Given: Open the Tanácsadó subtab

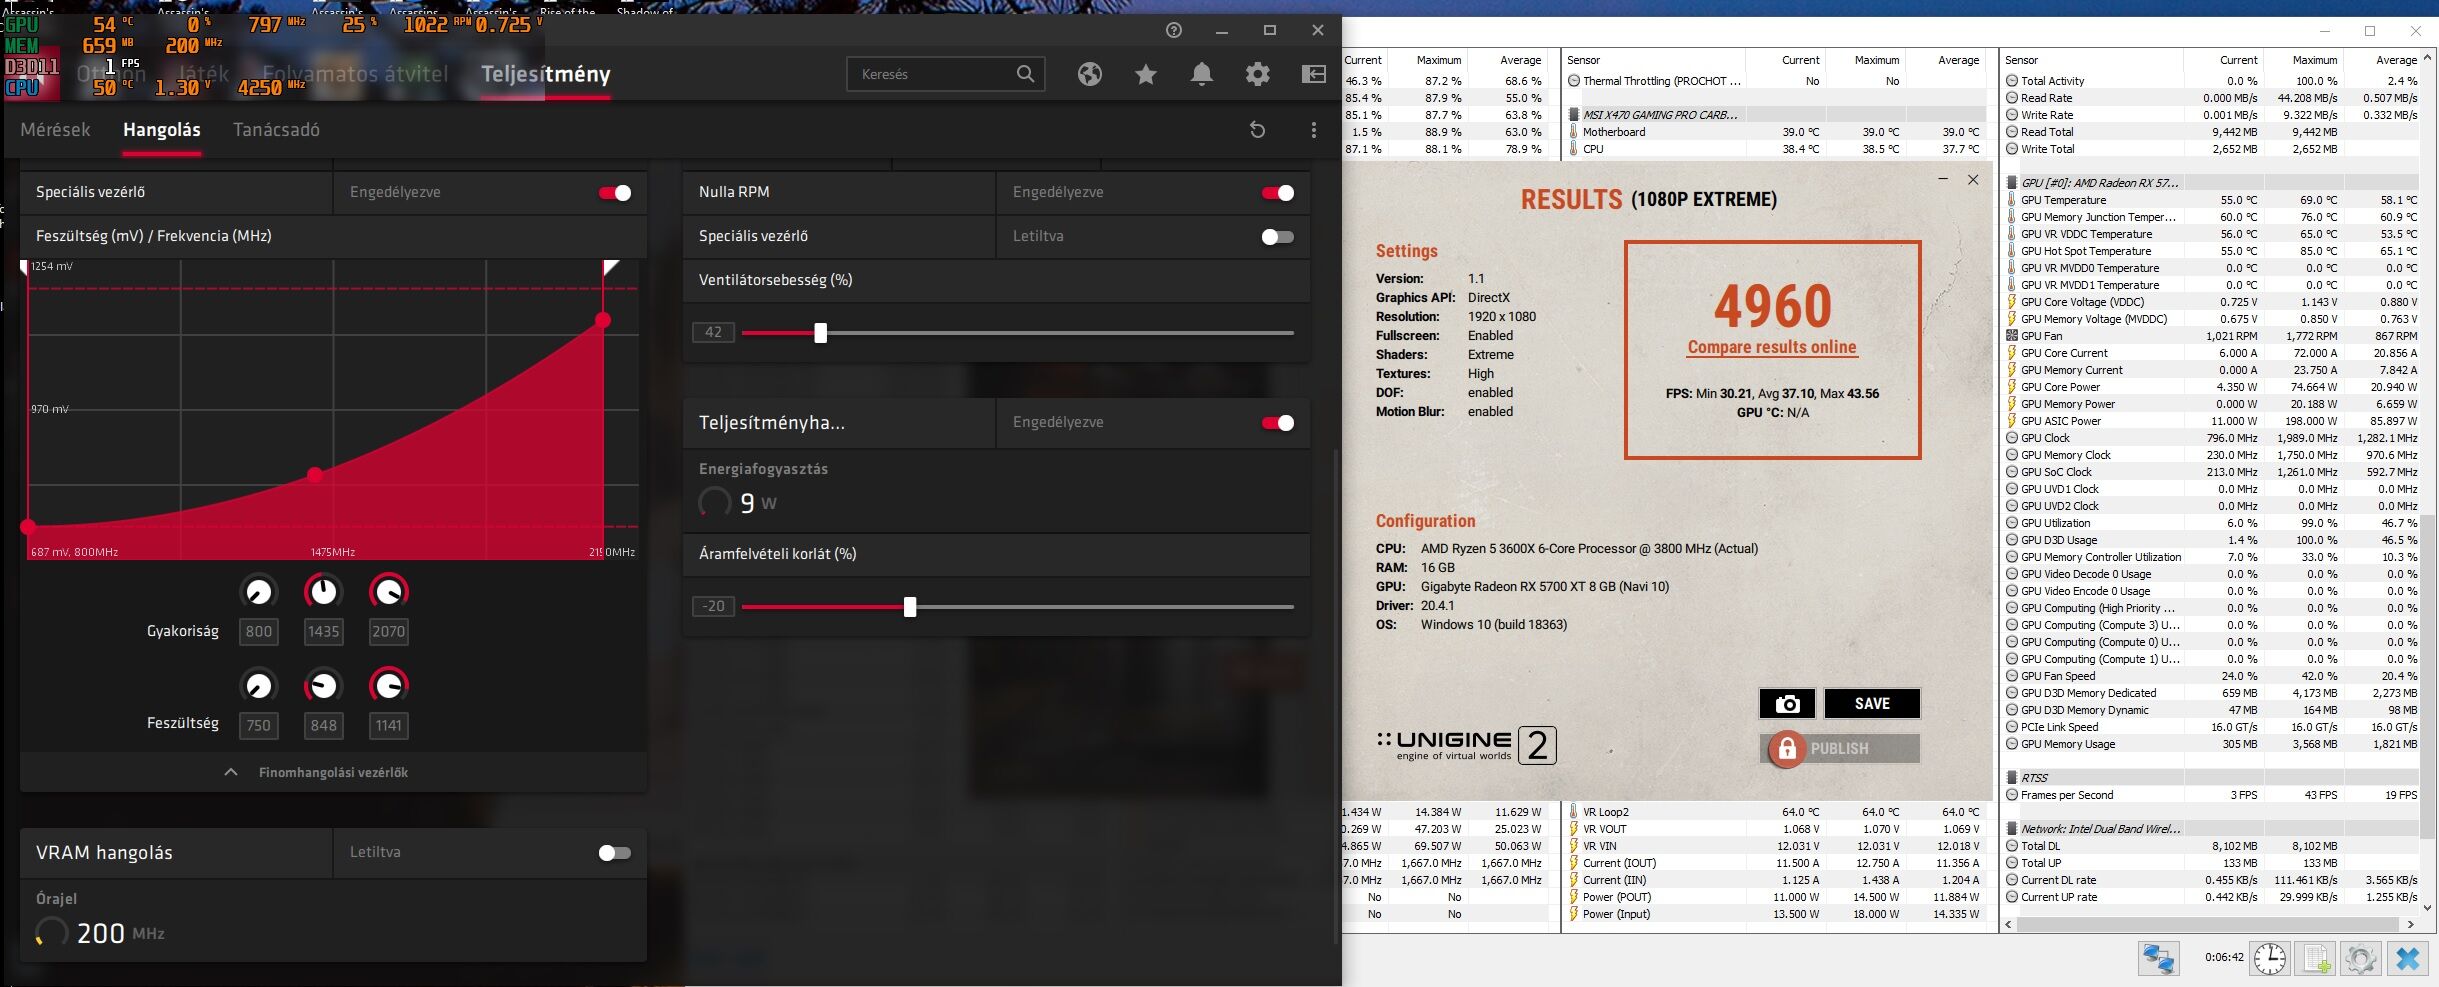Looking at the screenshot, I should coord(276,130).
